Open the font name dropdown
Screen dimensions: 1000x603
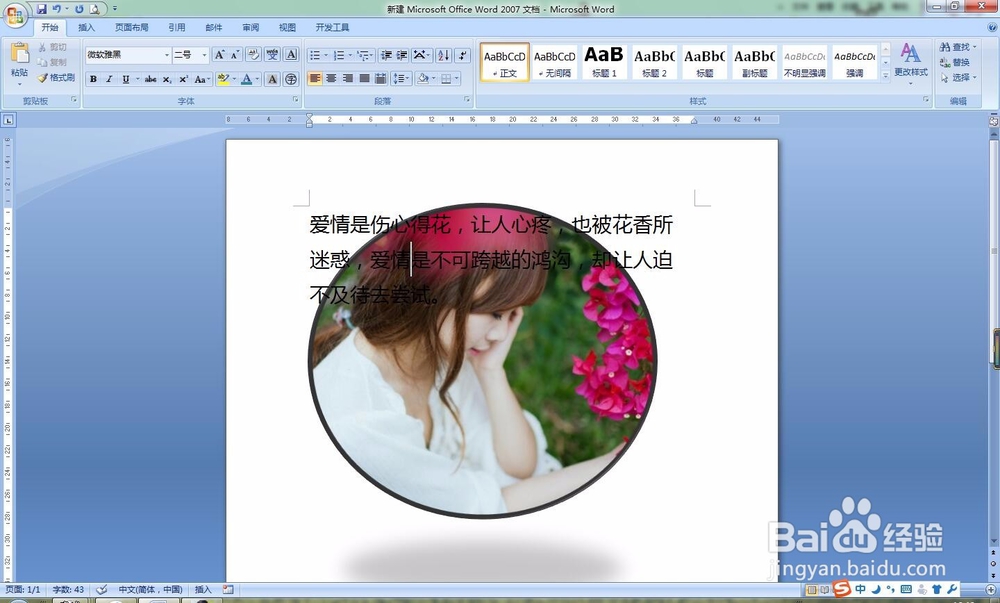[x=167, y=53]
